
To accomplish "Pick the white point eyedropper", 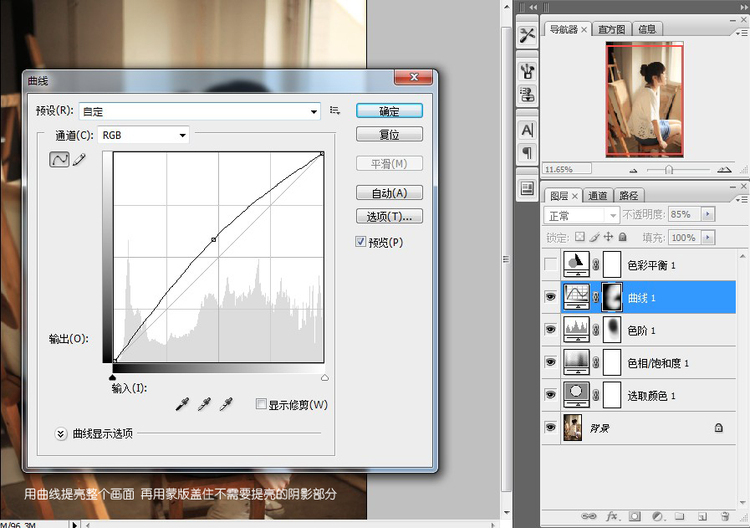I will 226,404.
